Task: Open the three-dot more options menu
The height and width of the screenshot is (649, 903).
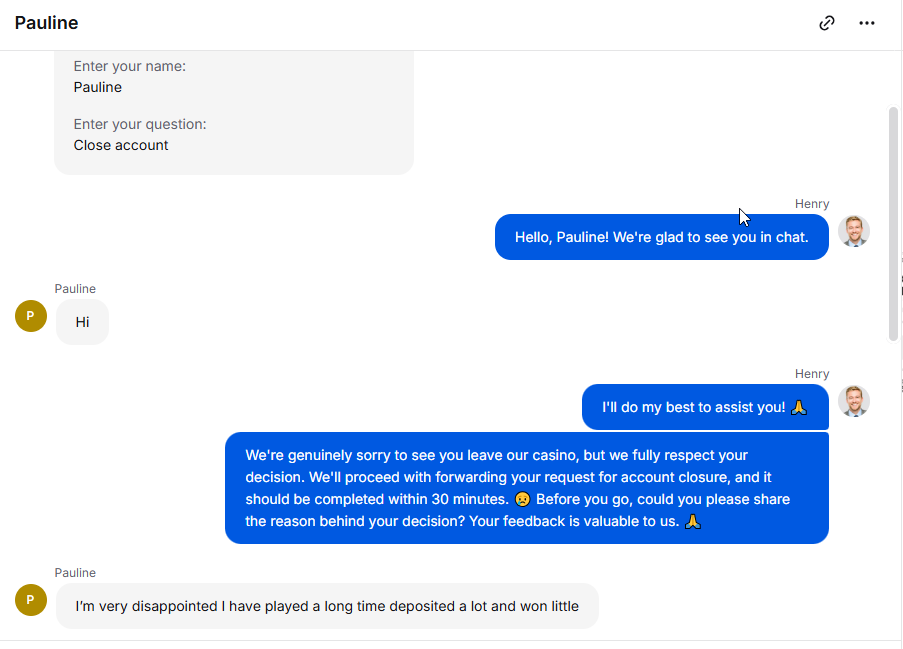Action: [867, 23]
